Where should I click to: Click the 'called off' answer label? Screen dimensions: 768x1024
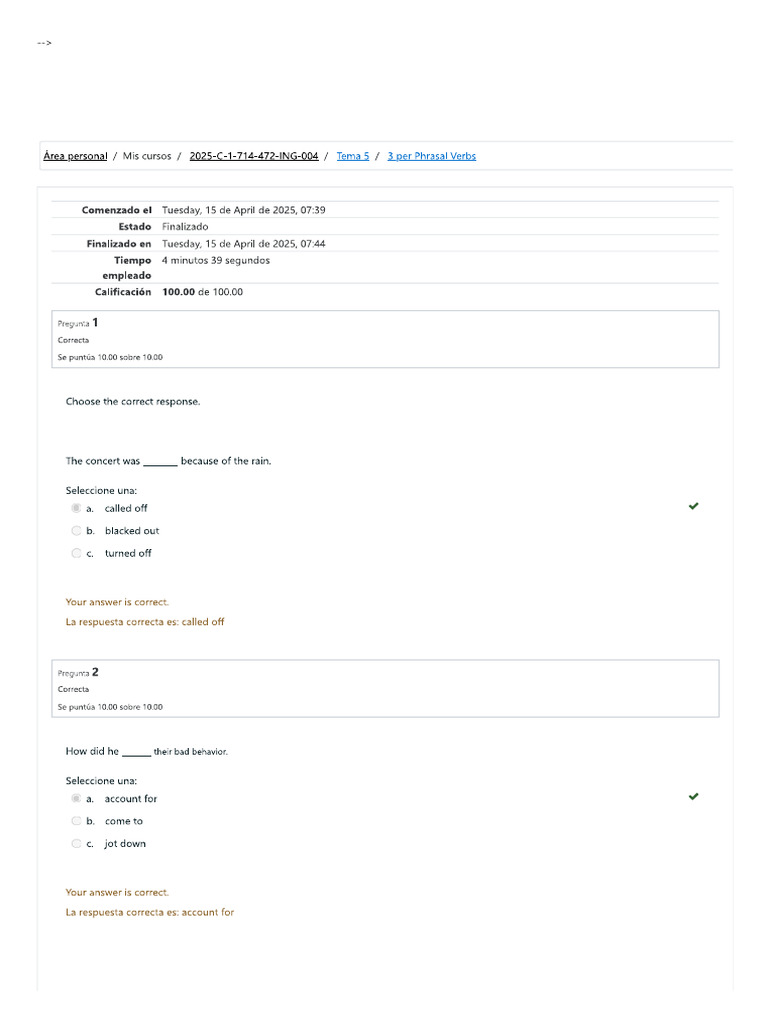pyautogui.click(x=126, y=508)
